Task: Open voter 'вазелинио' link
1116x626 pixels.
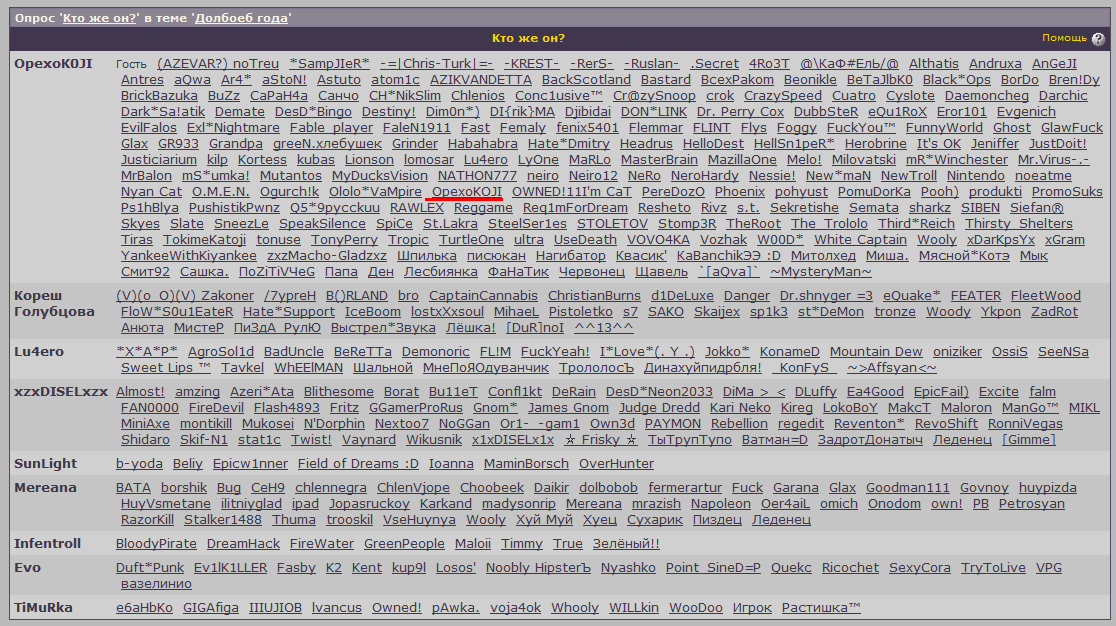Action: 156,583
